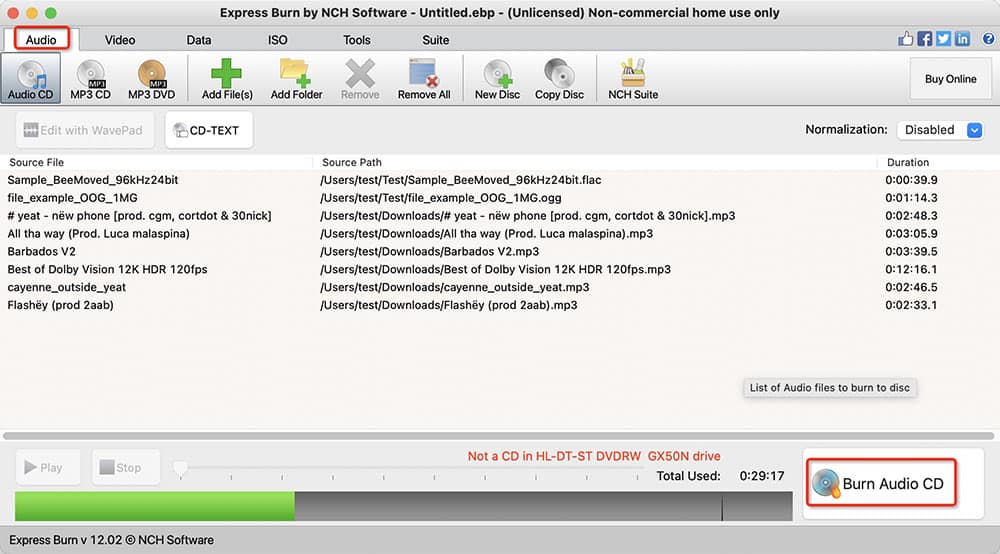Click the Add File(s) green plus icon
This screenshot has width=1000, height=554.
coord(226,73)
